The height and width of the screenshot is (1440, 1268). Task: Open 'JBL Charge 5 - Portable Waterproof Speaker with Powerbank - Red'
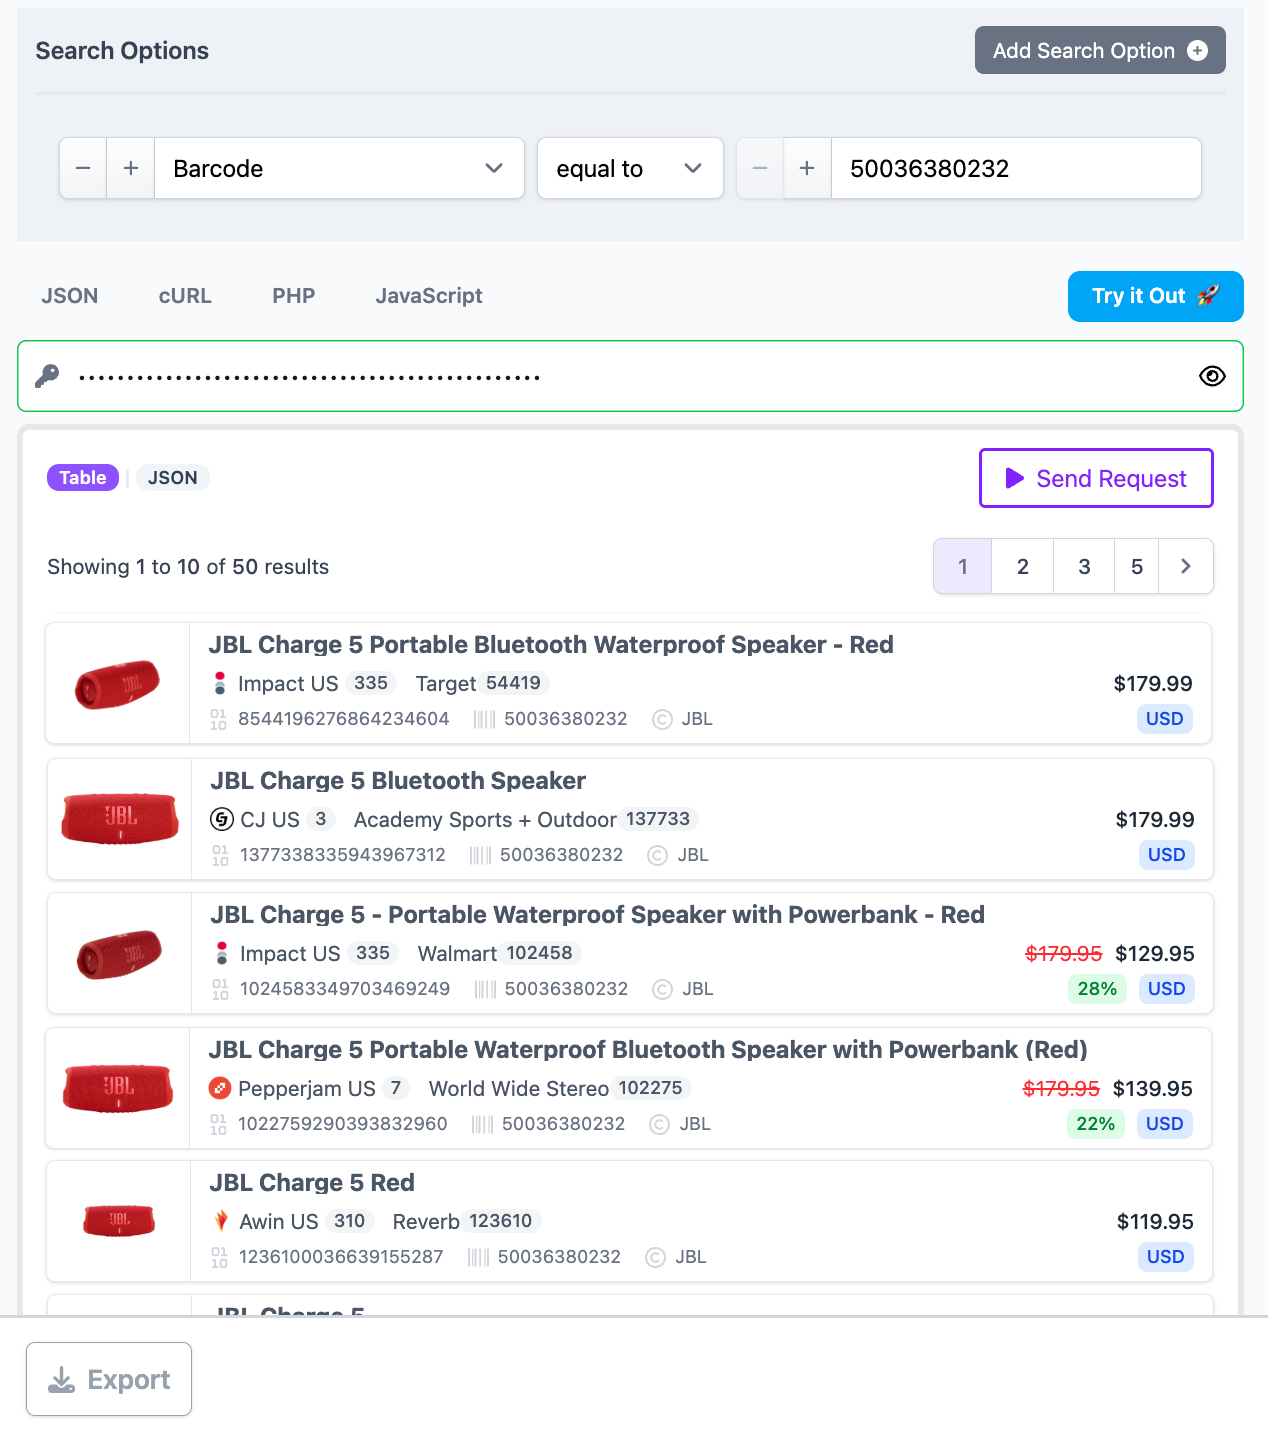click(597, 915)
